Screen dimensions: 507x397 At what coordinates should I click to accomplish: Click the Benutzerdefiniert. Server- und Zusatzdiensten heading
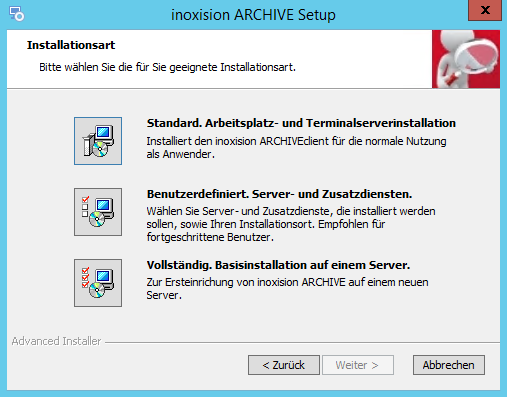point(279,194)
